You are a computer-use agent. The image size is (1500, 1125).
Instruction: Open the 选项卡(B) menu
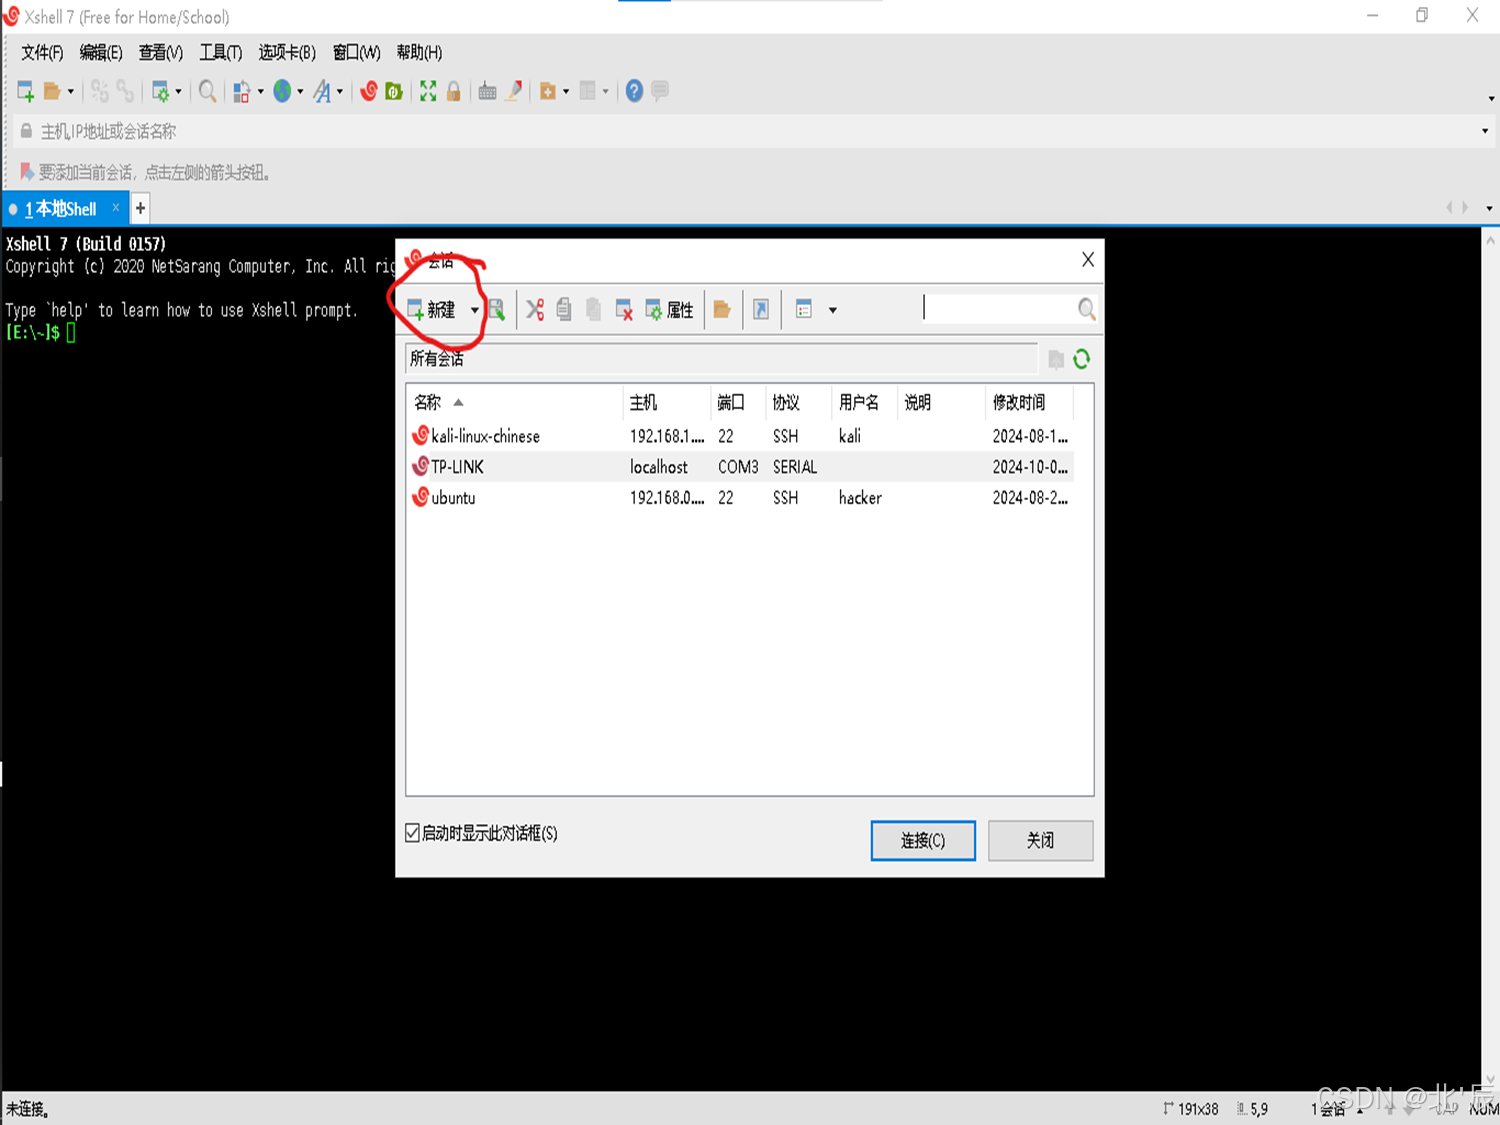coord(287,52)
